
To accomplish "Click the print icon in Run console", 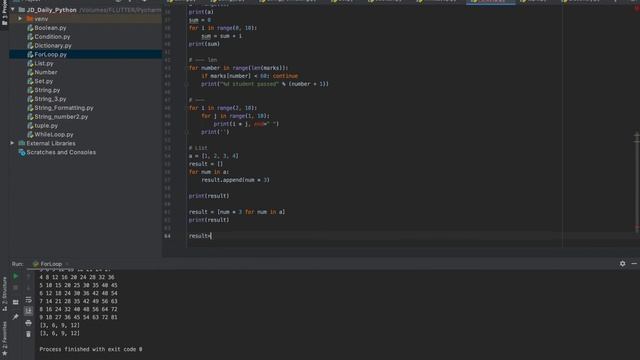I will click(28, 323).
